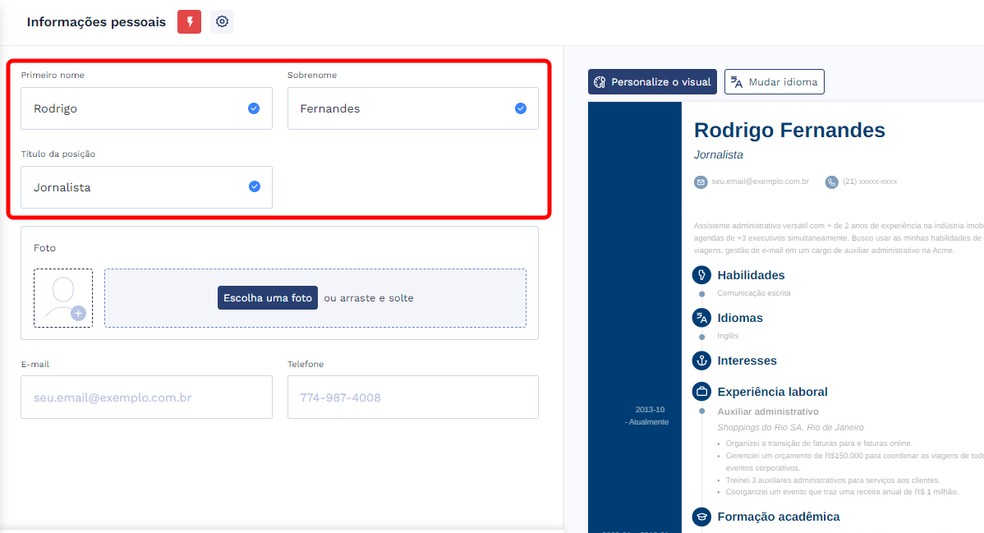The height and width of the screenshot is (533, 984).
Task: Click the Formação acadêmica heading in the preview
Action: (x=778, y=517)
